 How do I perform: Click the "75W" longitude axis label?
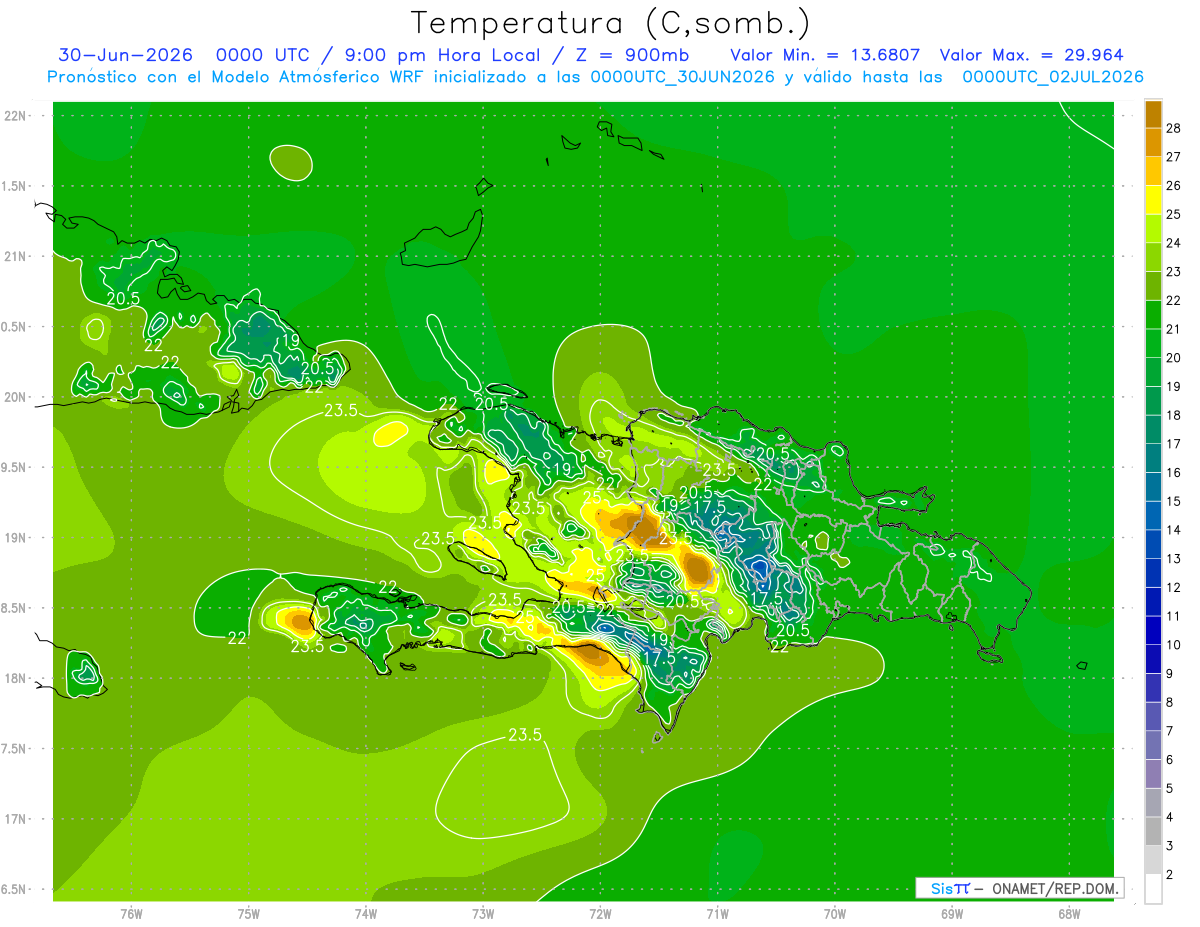pos(249,913)
